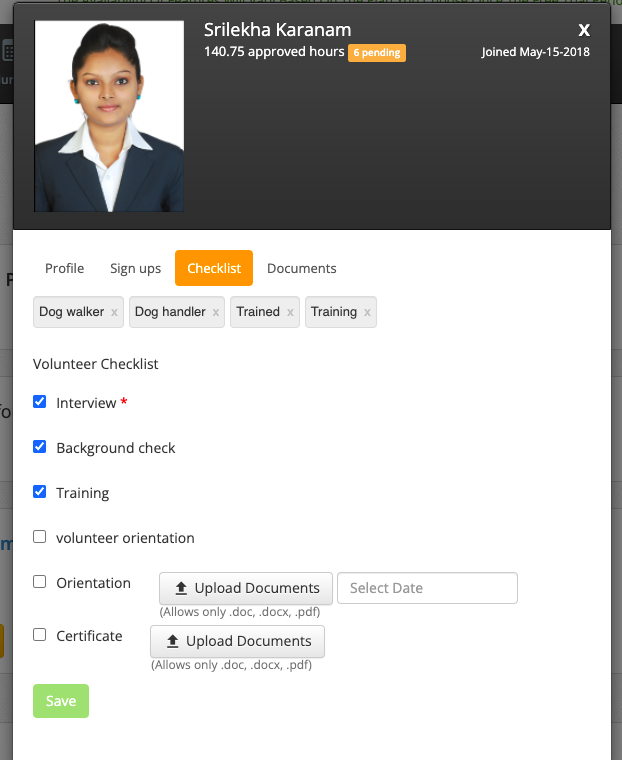Image resolution: width=622 pixels, height=760 pixels.
Task: Uncheck the Interview checkbox
Action: pos(40,402)
